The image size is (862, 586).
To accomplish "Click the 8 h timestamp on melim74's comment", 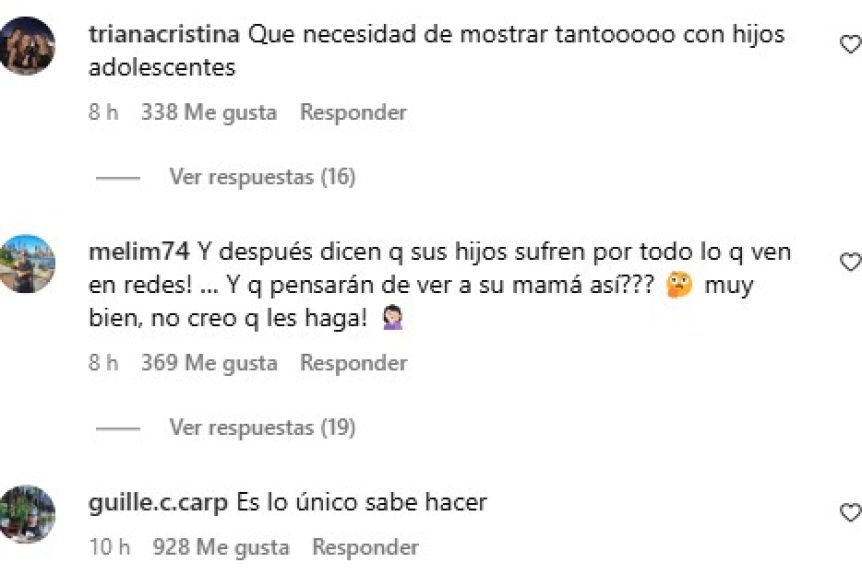I will [103, 363].
